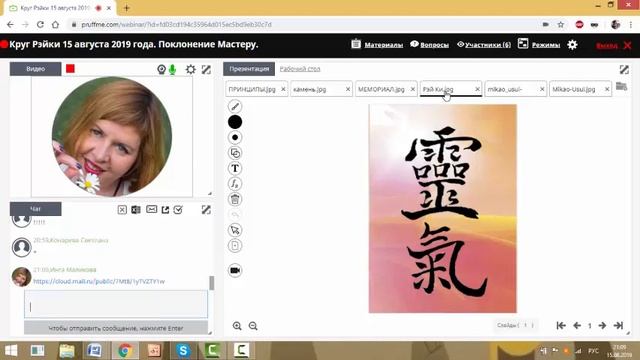This screenshot has height=360, width=640.
Task: Close the камень.jpg tab
Action: click(348, 89)
